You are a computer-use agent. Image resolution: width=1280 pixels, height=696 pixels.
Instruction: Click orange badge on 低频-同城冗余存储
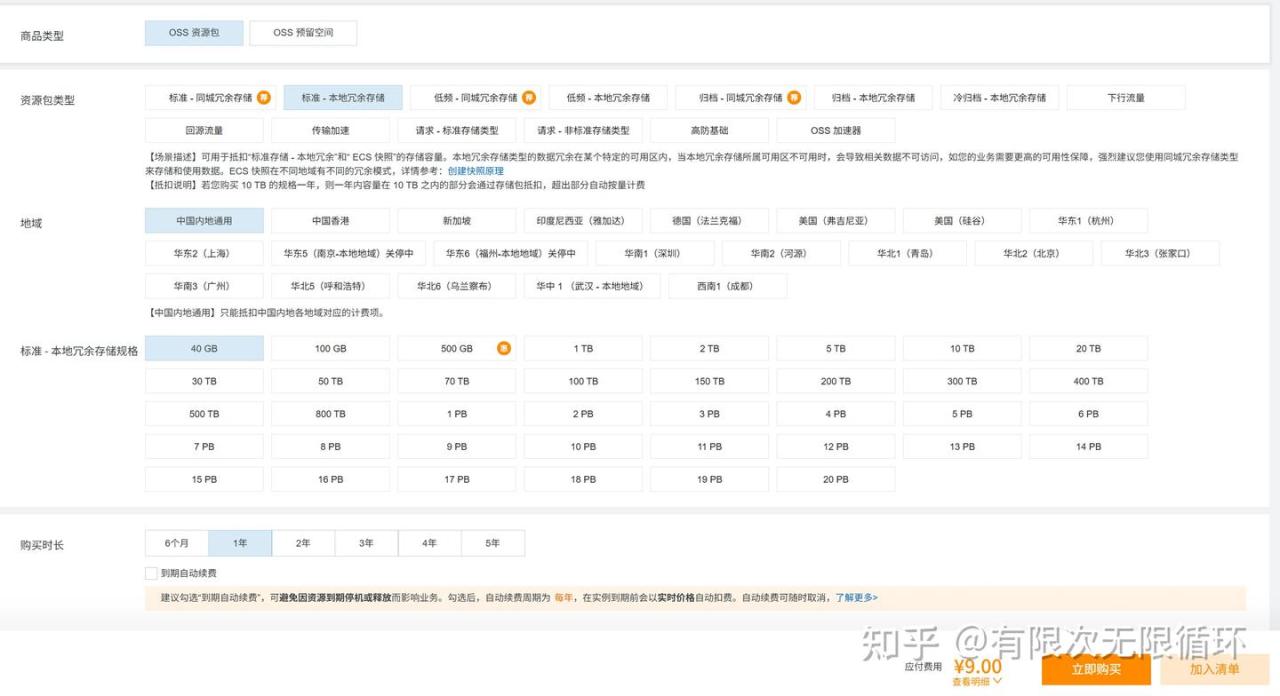pos(529,97)
